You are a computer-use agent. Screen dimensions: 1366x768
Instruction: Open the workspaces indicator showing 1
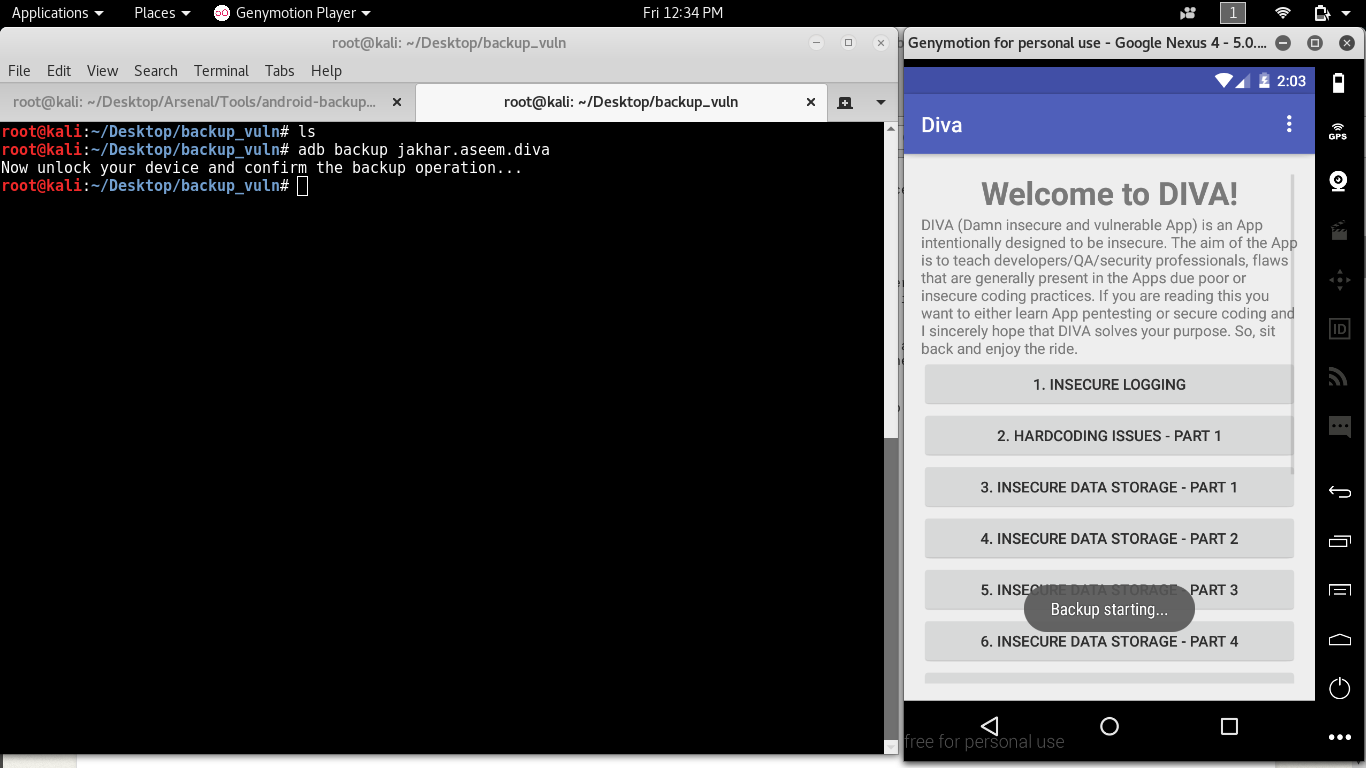coord(1232,13)
